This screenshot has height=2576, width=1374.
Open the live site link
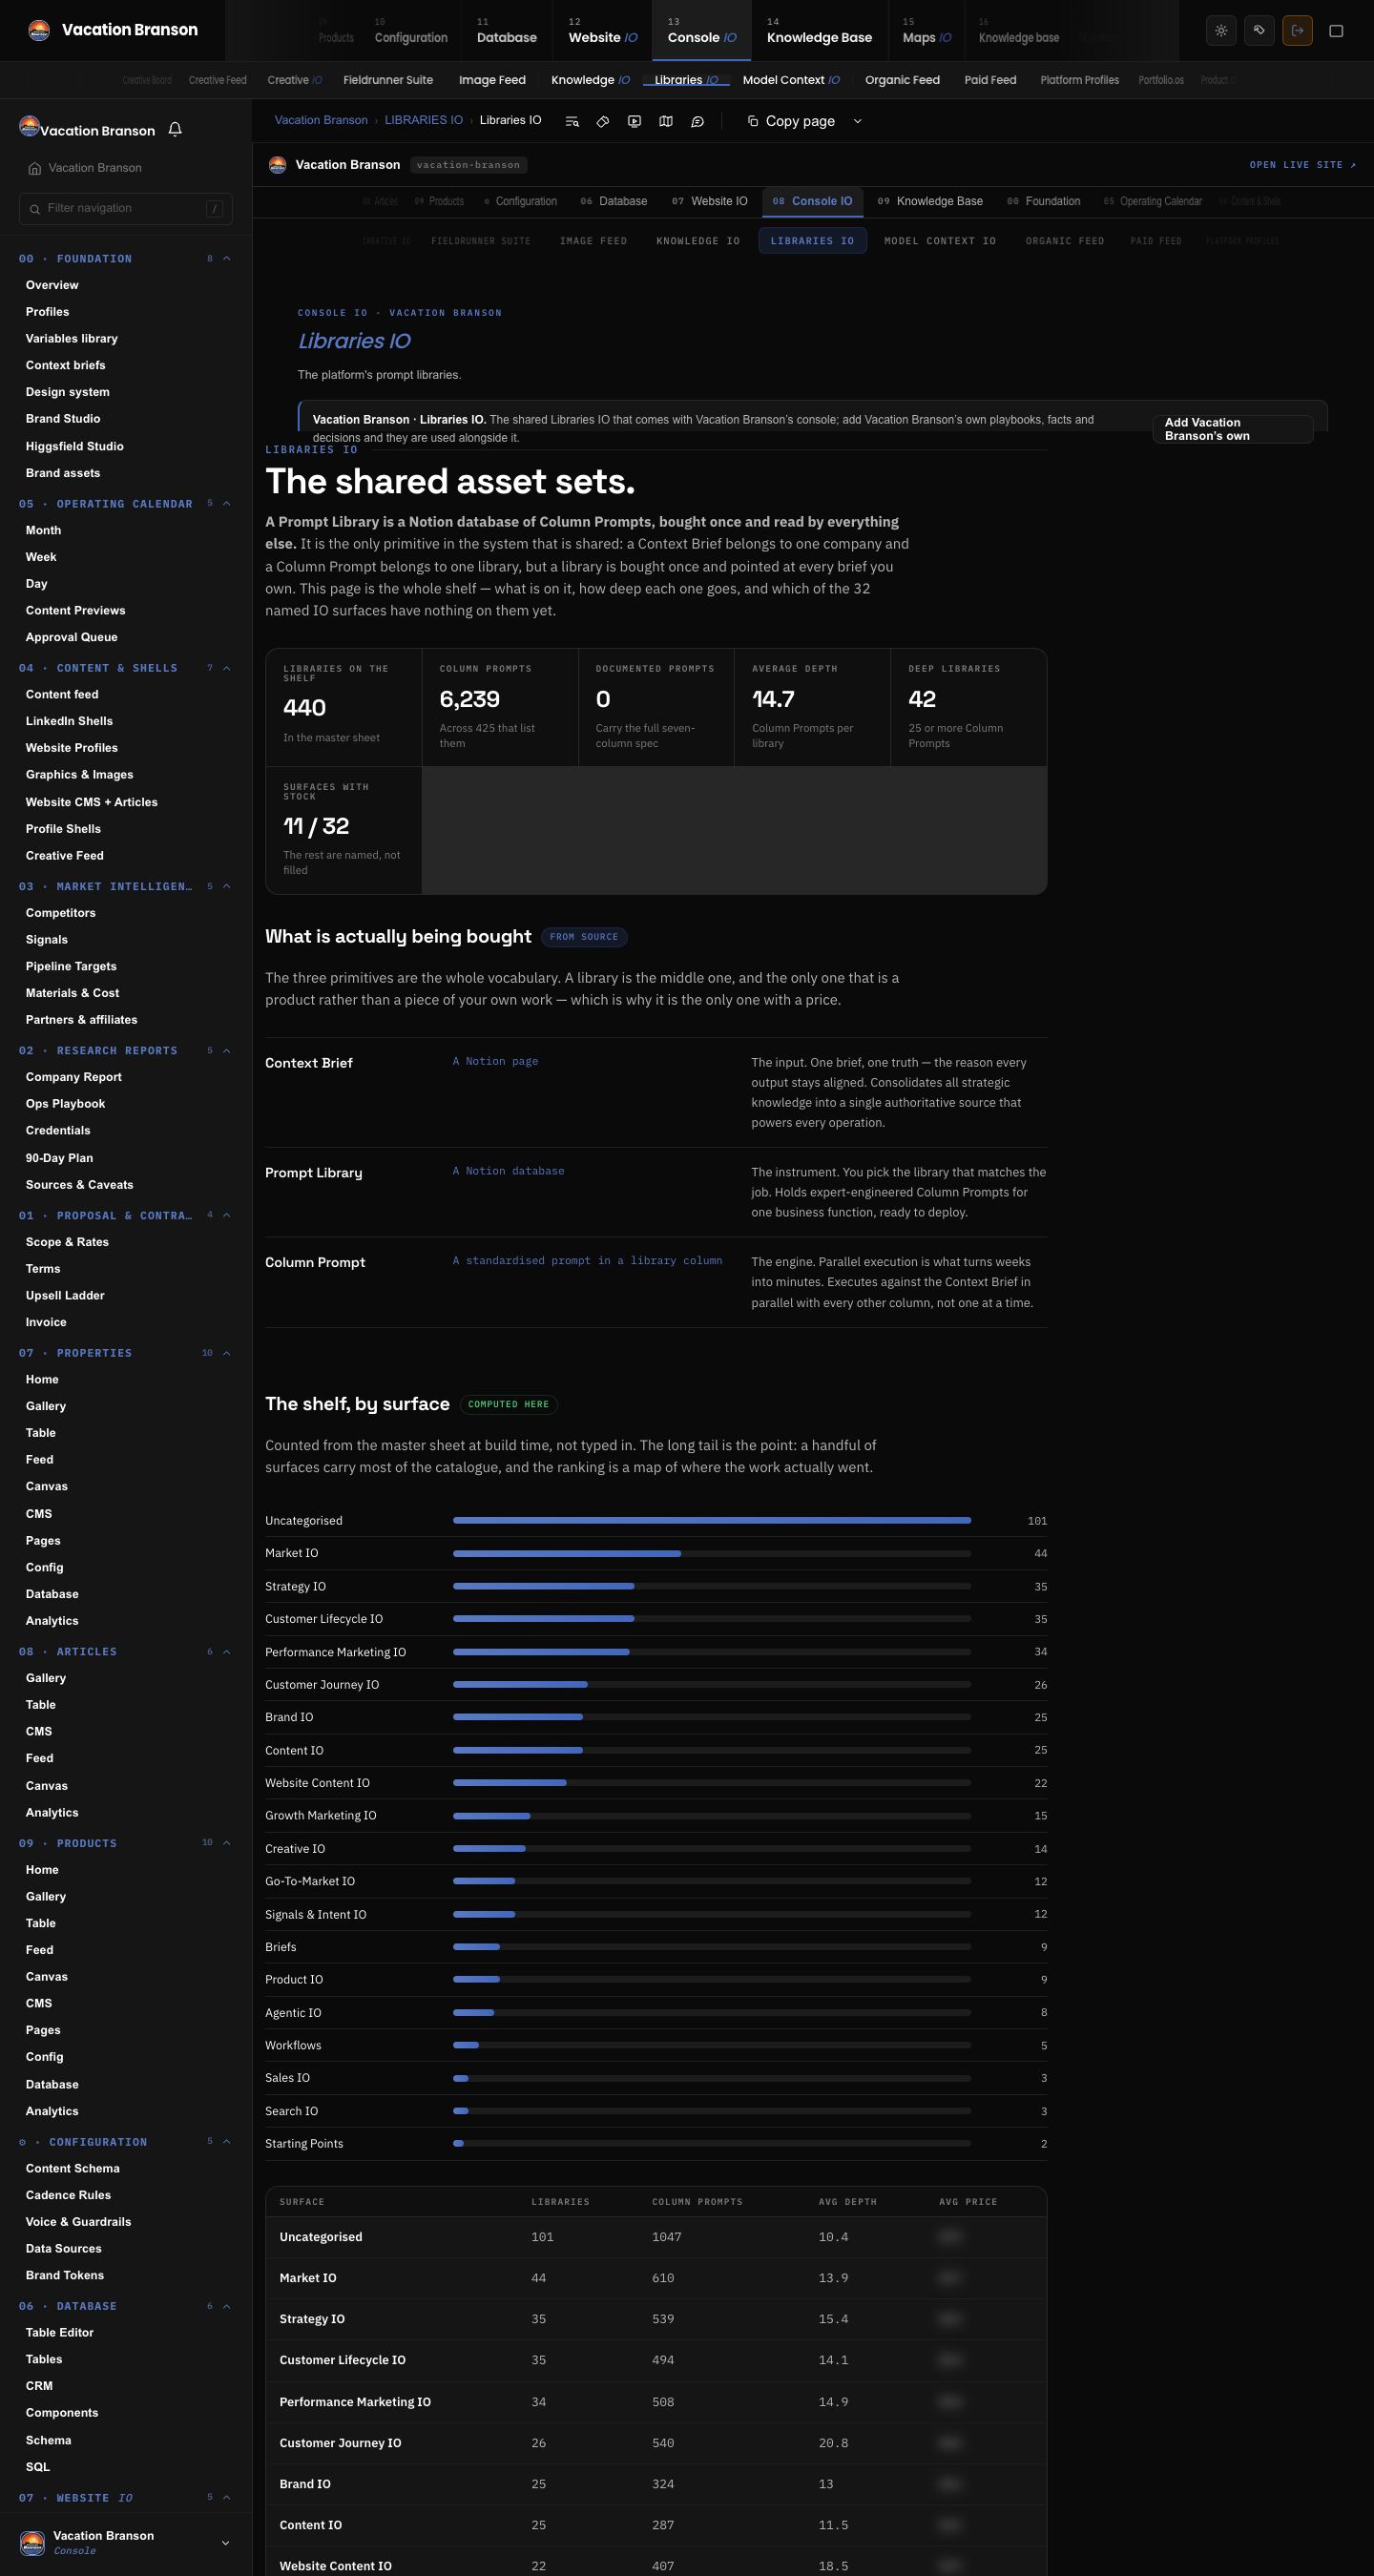coord(1303,165)
